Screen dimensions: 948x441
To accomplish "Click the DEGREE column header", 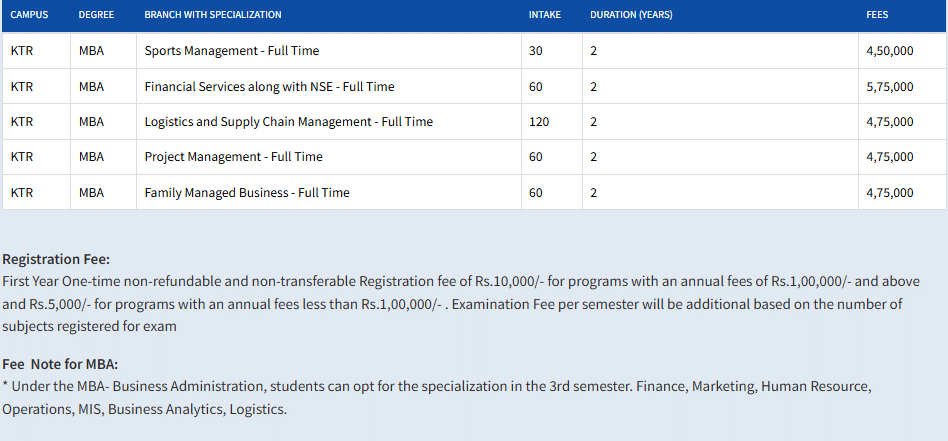I will click(95, 15).
